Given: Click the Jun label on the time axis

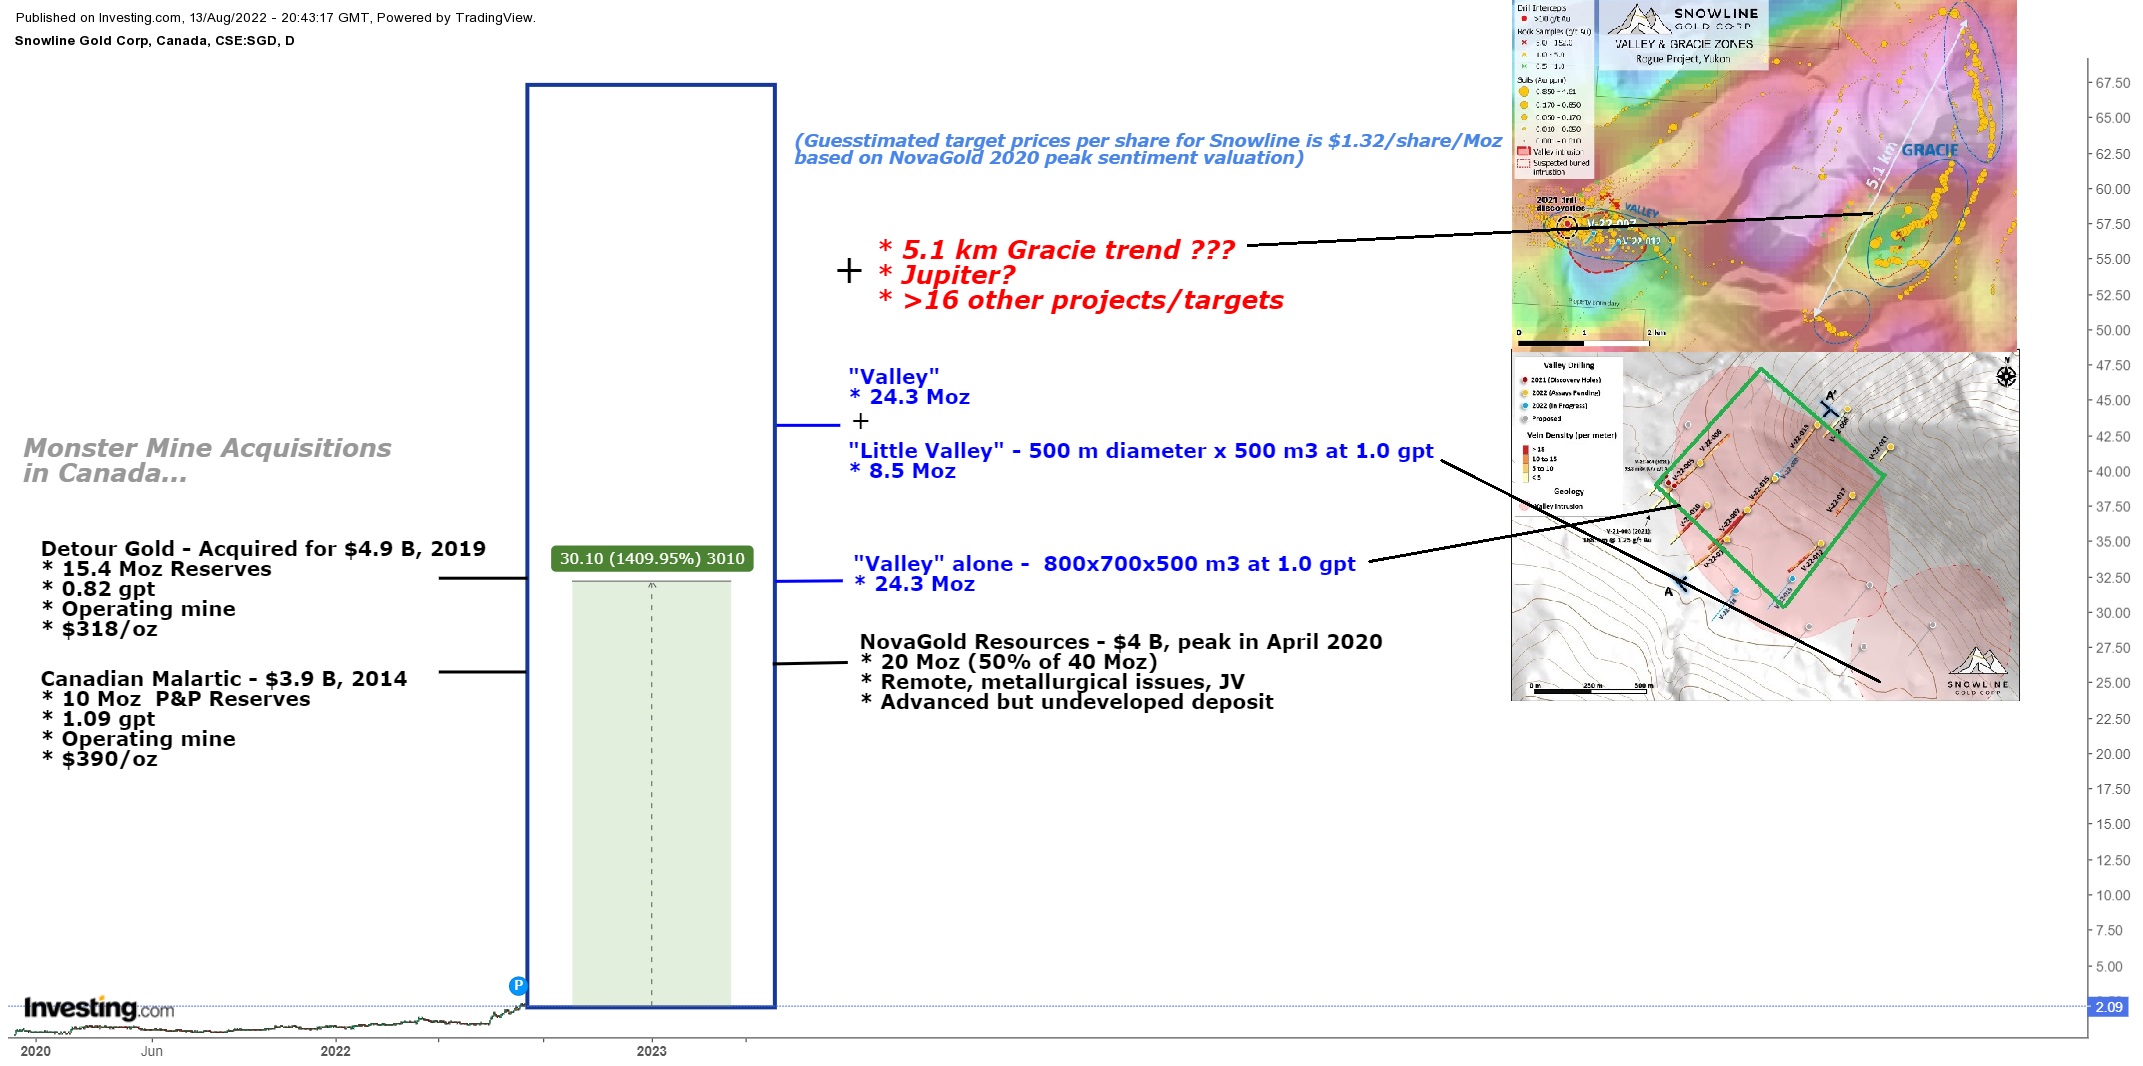Looking at the screenshot, I should [152, 1051].
